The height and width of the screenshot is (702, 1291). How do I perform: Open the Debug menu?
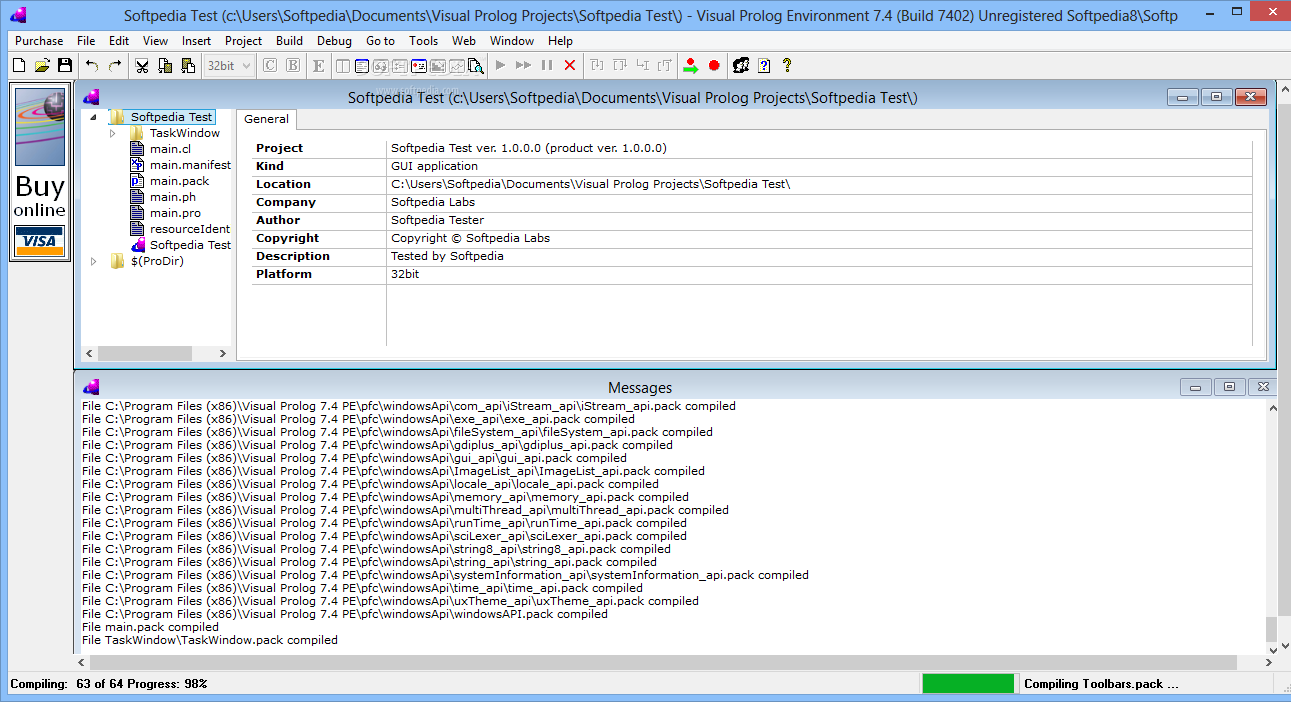coord(334,41)
